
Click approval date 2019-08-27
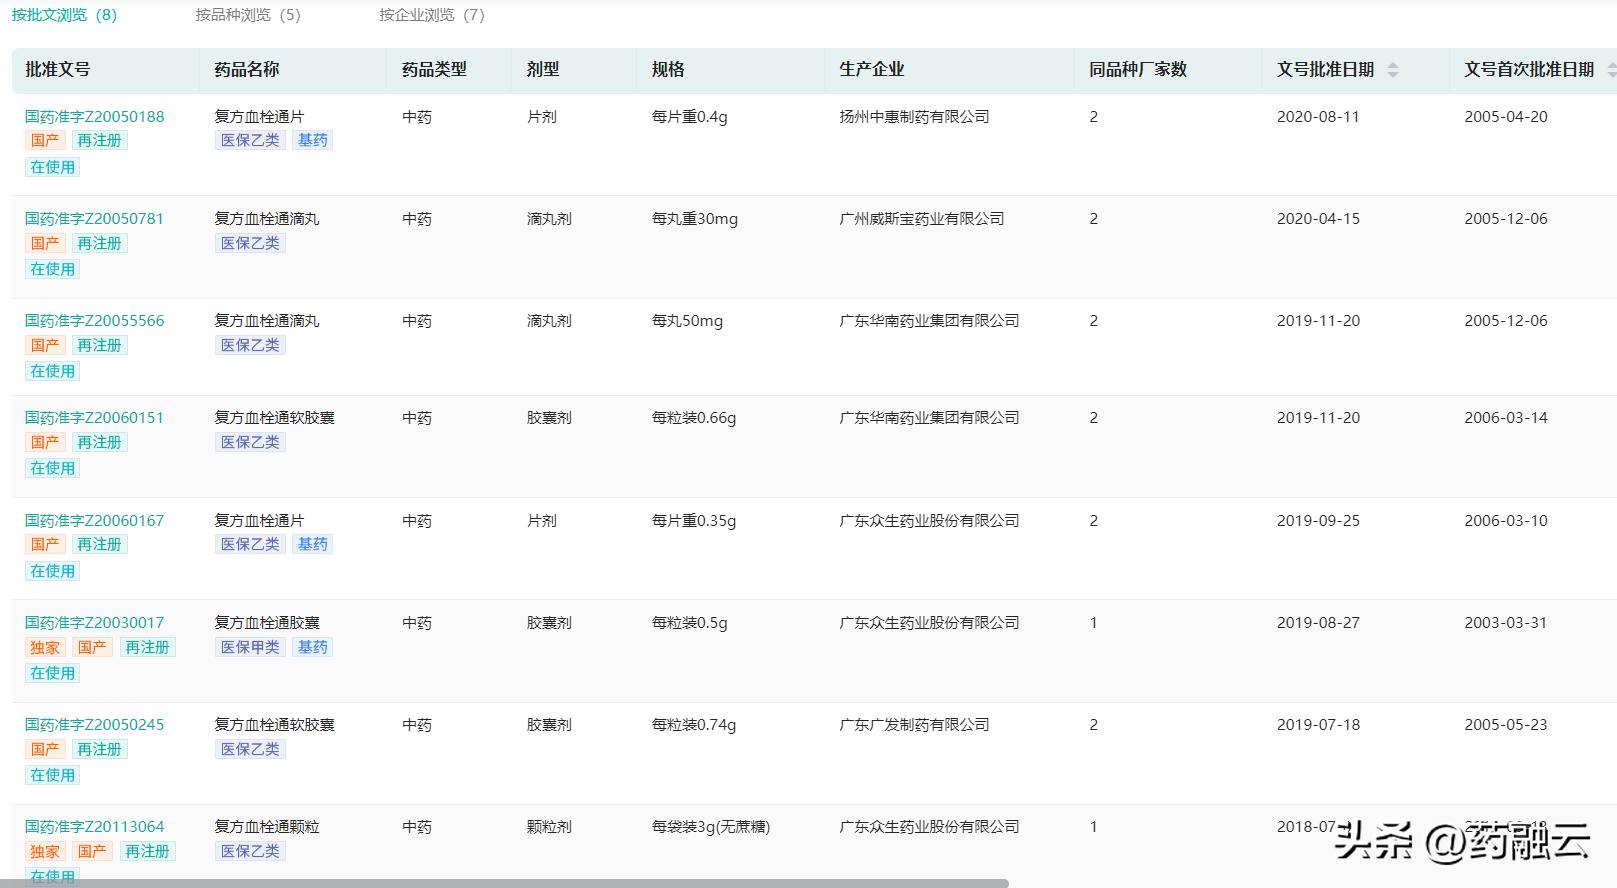(x=1318, y=622)
